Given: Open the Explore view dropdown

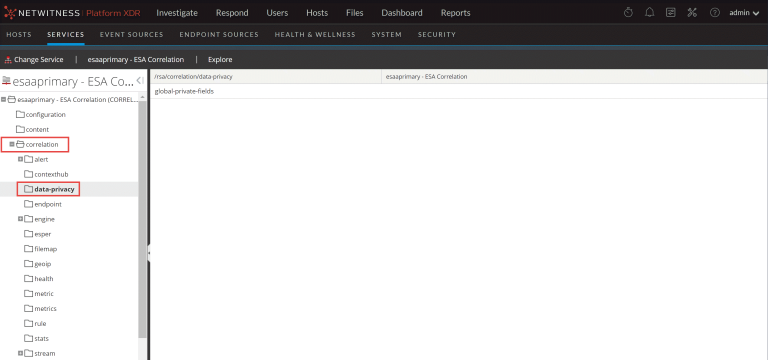Looking at the screenshot, I should 220,59.
